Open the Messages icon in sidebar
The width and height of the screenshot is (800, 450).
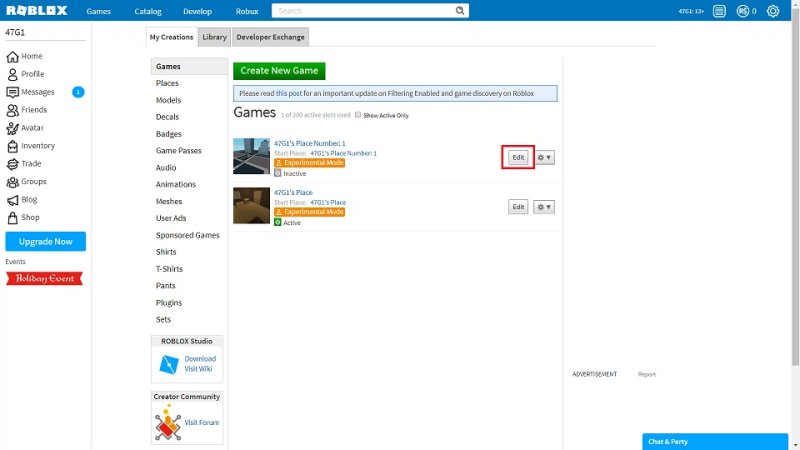point(12,92)
